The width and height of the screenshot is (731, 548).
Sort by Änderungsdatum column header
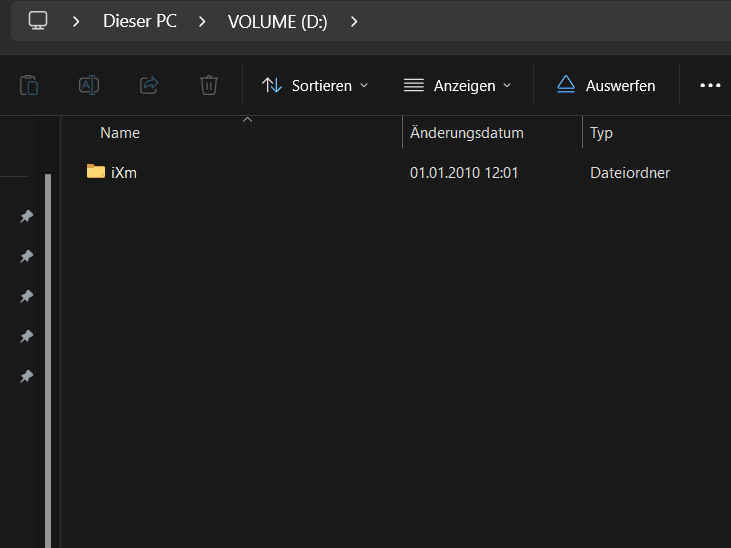point(467,133)
